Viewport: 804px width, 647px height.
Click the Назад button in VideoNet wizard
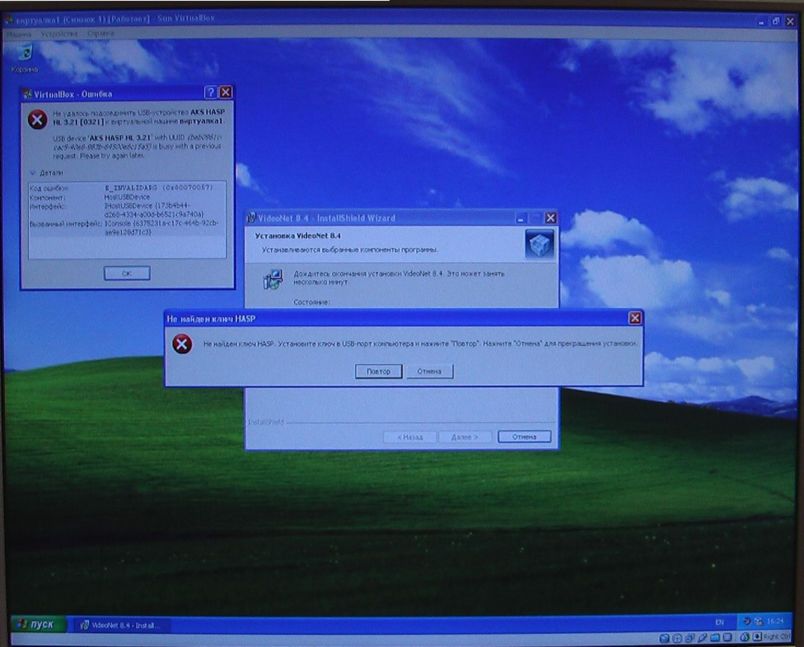(410, 437)
